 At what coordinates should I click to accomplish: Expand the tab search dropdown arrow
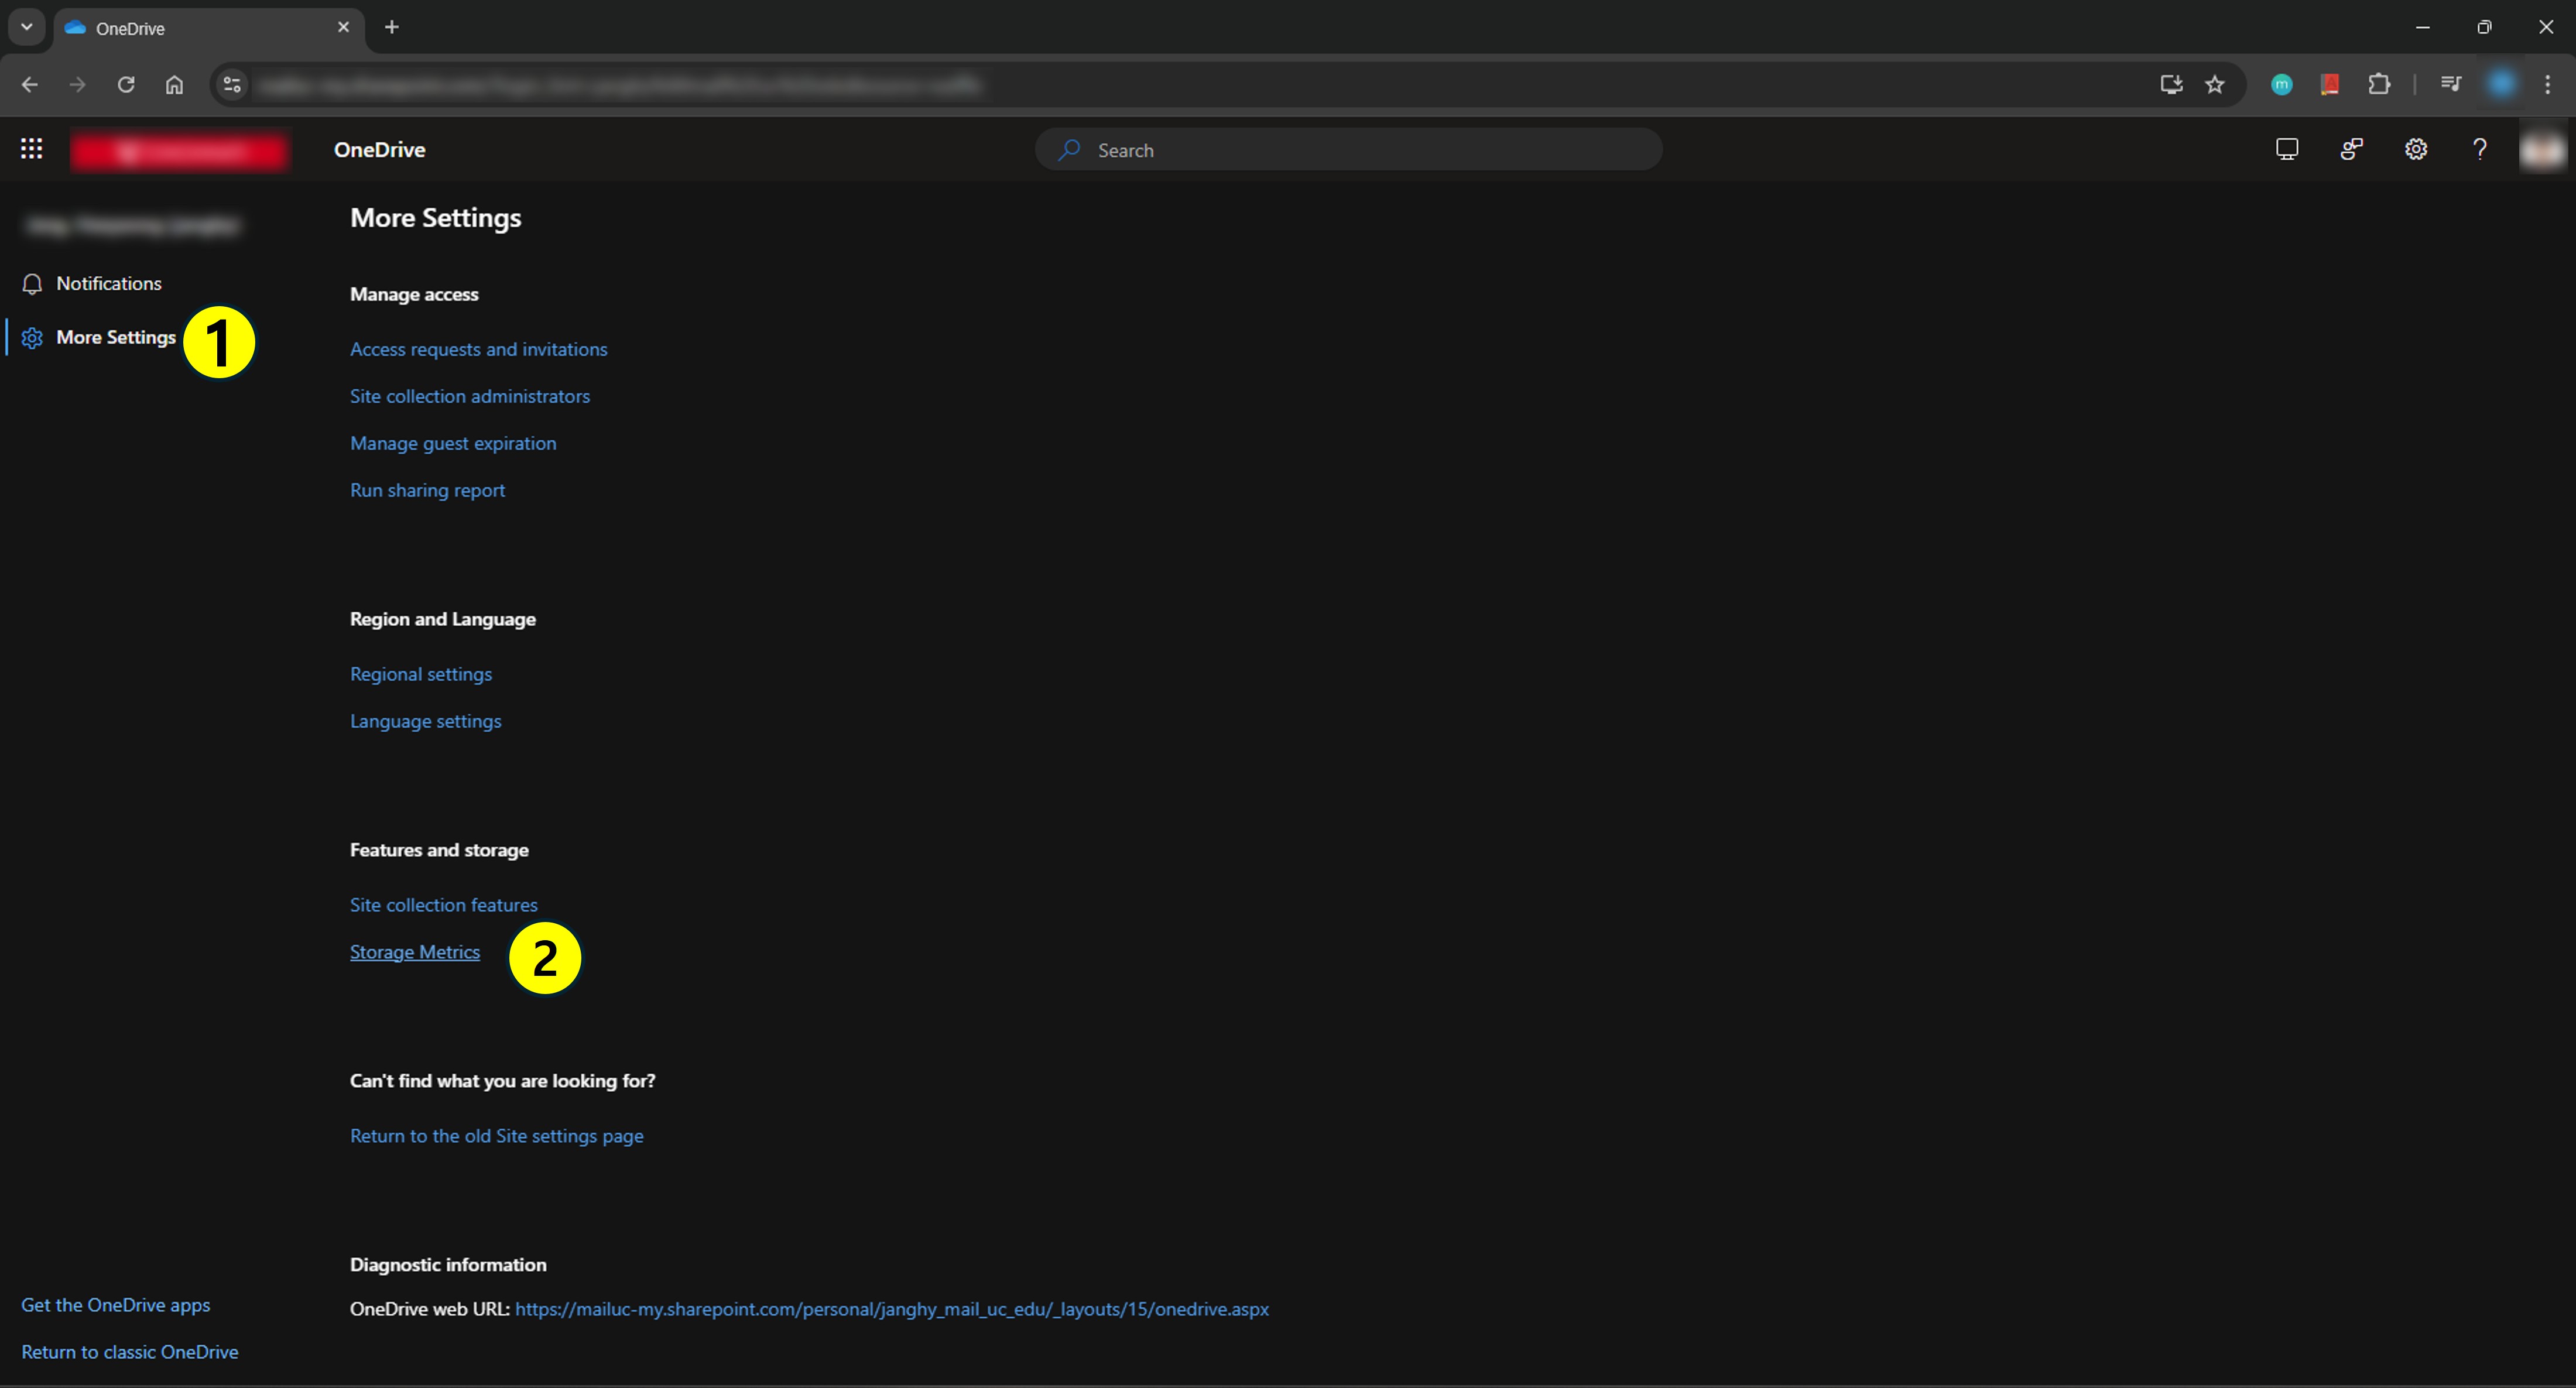(x=27, y=27)
